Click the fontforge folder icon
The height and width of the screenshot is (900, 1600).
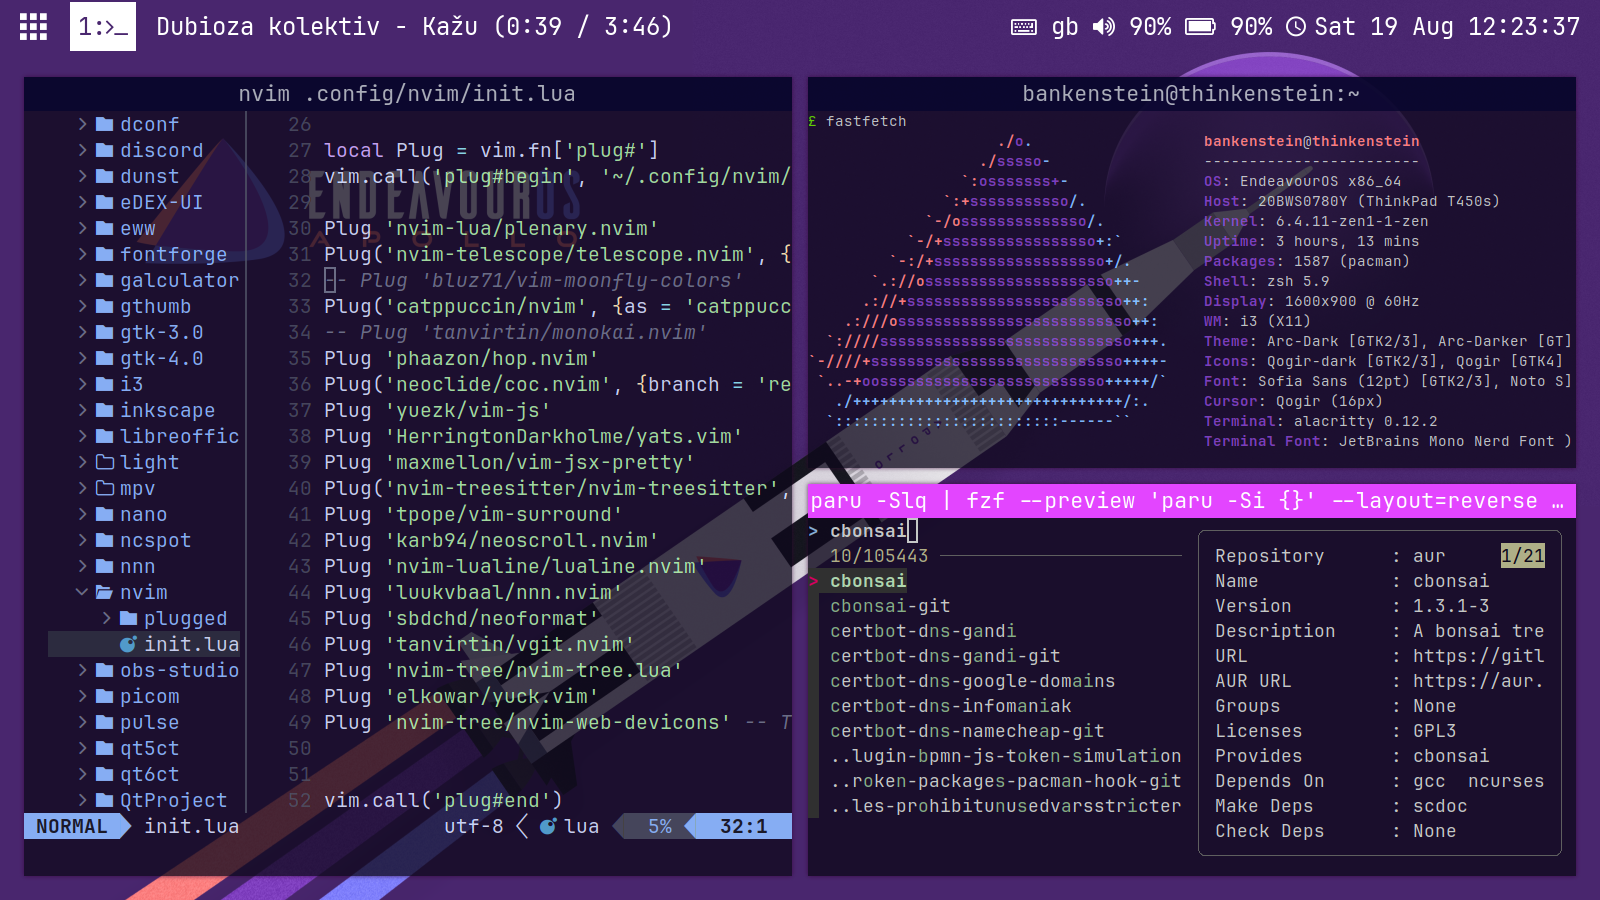tap(105, 254)
